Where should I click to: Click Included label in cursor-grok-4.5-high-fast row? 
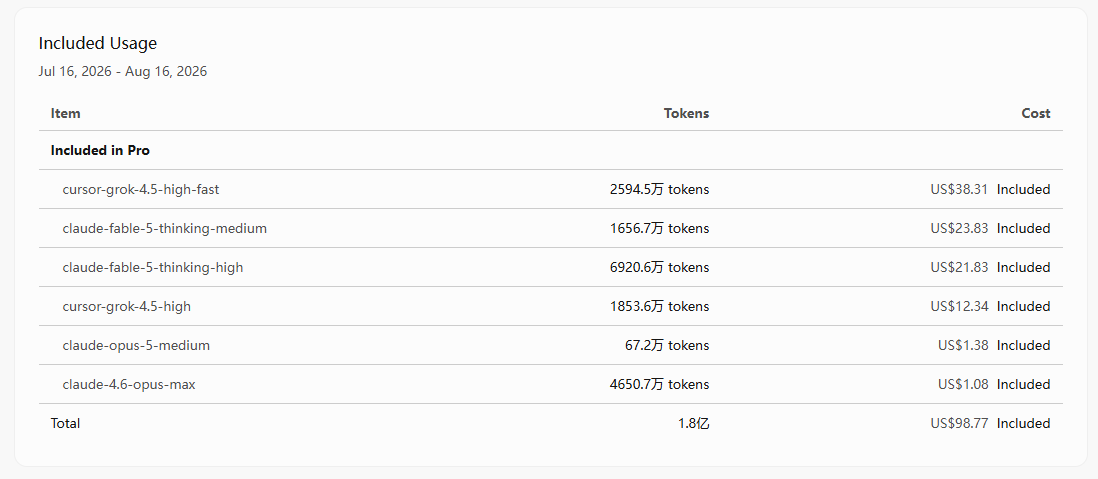[x=1024, y=189]
